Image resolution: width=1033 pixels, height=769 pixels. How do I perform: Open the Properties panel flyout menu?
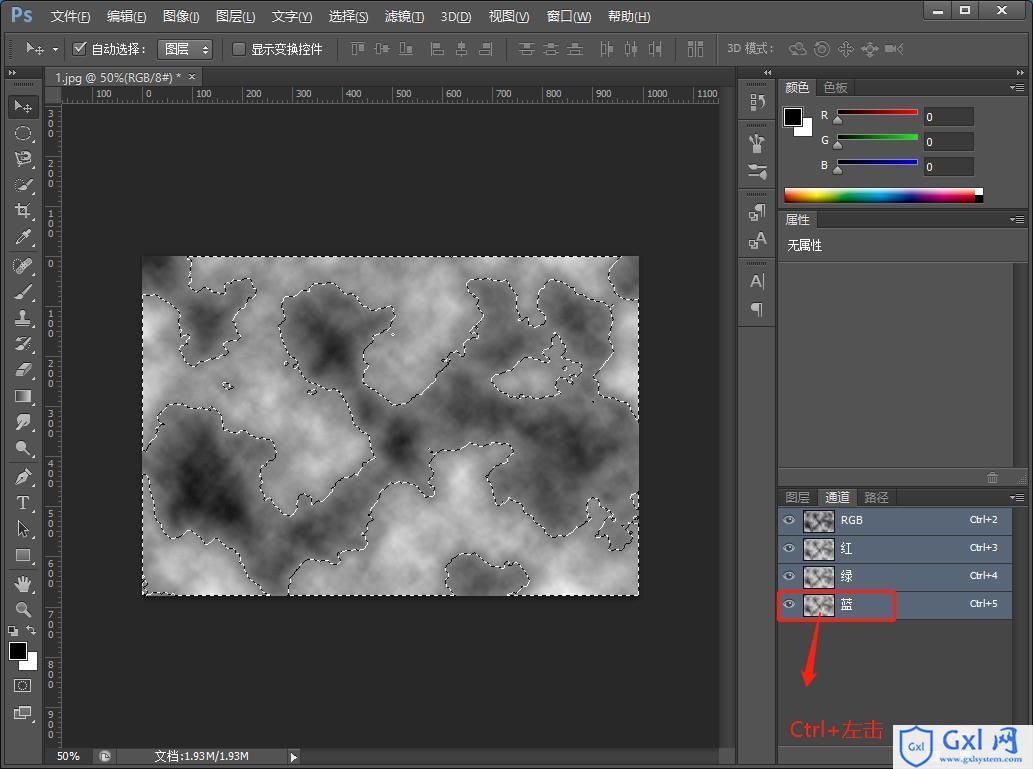coord(1017,219)
